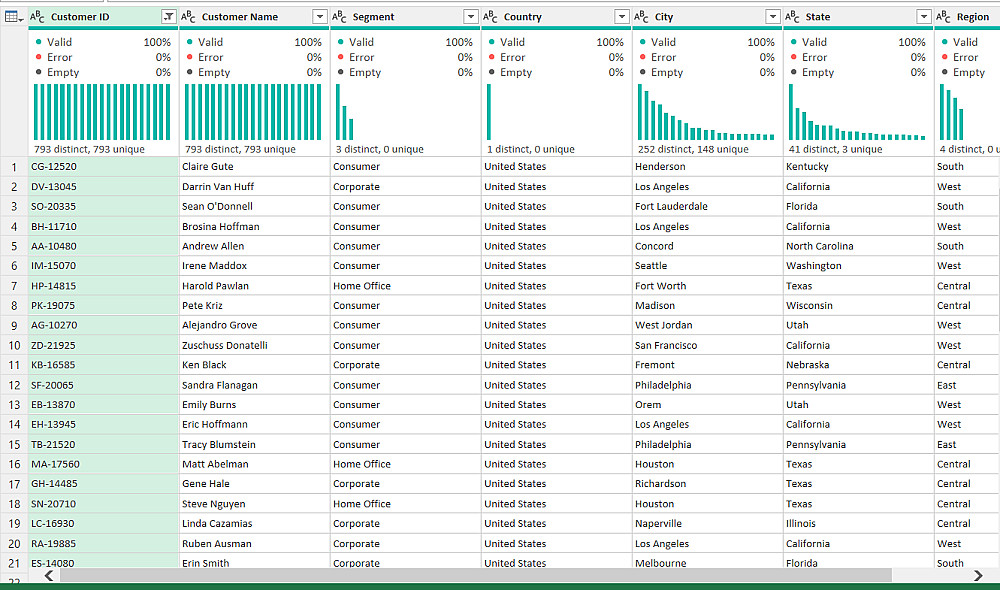Click the Region column data type icon

[x=944, y=17]
